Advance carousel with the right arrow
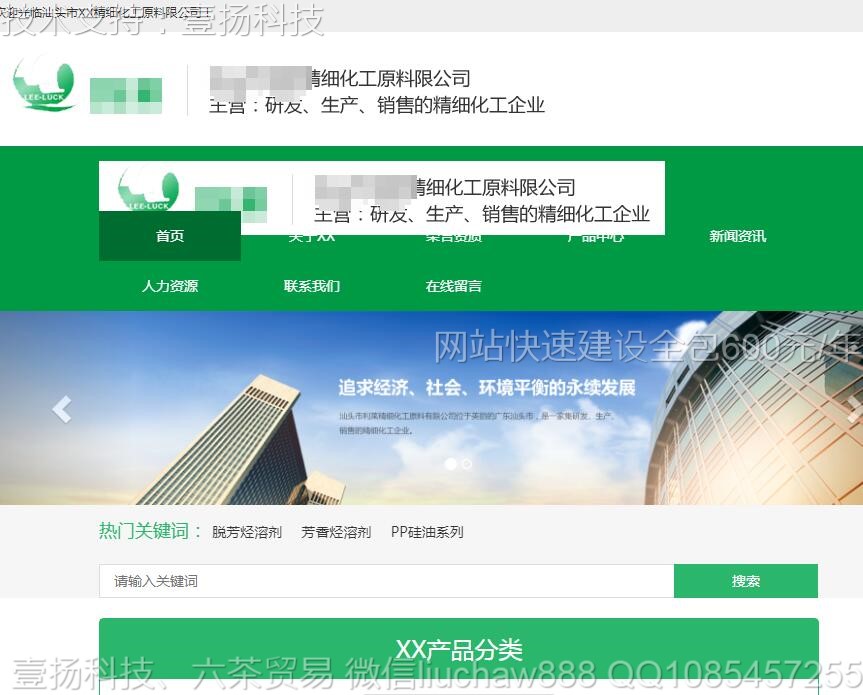The width and height of the screenshot is (863, 695). (852, 409)
